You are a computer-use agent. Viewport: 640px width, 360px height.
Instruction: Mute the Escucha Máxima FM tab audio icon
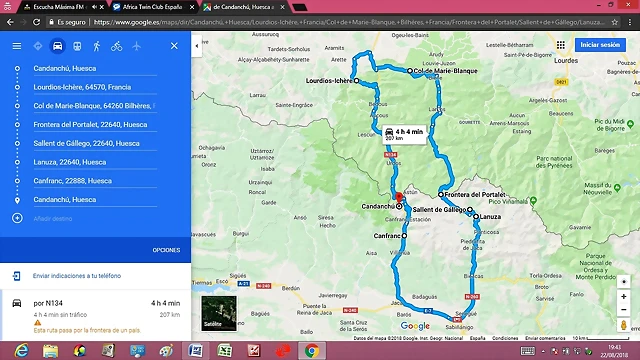[x=94, y=7]
